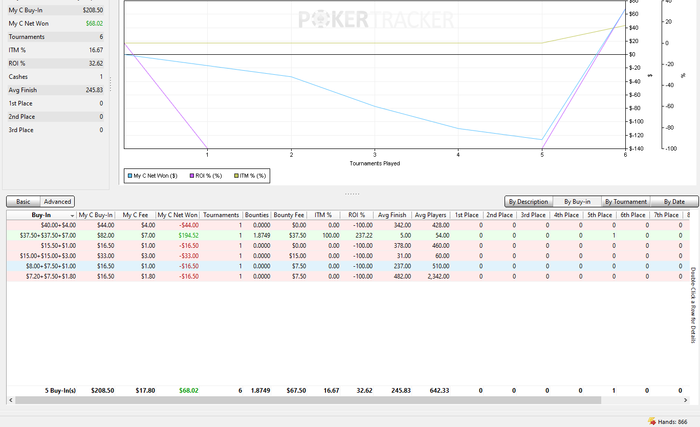Click the 2nd Place stat in left panel
Viewport: 700px width, 427px height.
[x=56, y=117]
